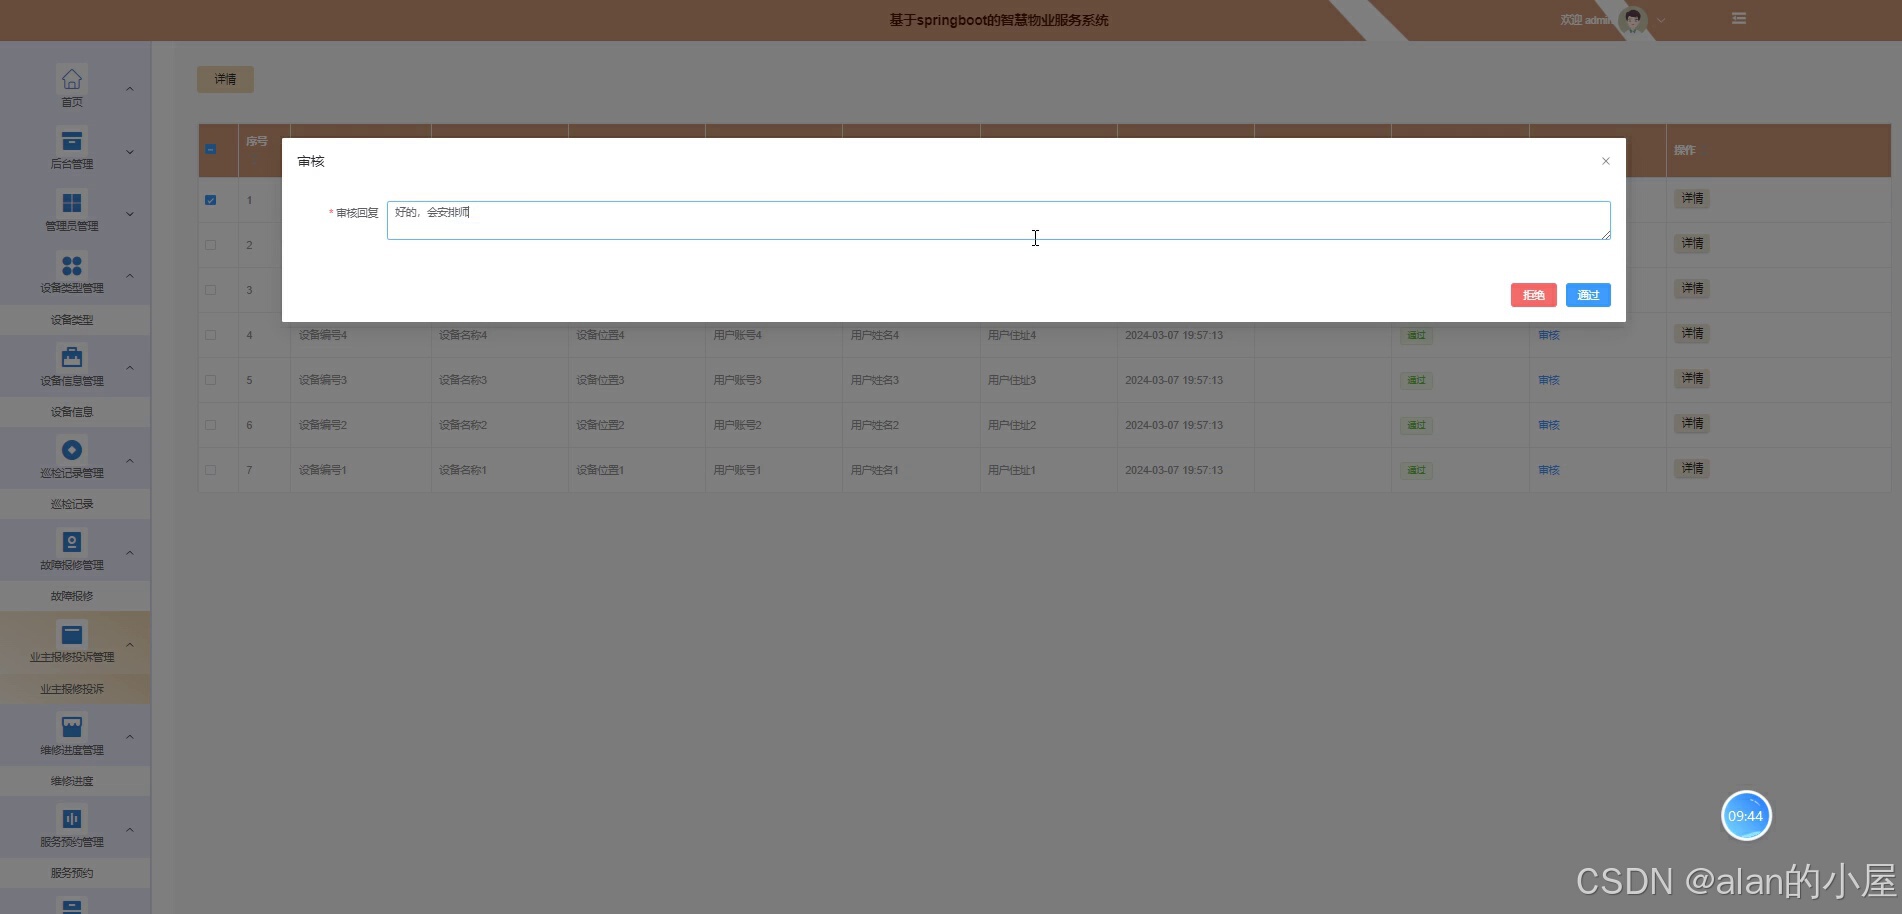Click the textarea resize handle corner

click(x=1606, y=235)
